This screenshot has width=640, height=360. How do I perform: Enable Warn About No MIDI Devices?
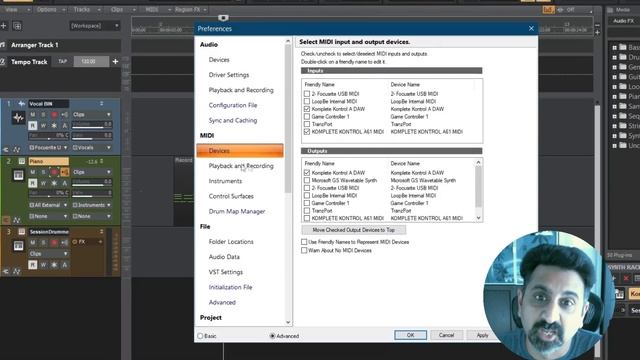(x=304, y=250)
